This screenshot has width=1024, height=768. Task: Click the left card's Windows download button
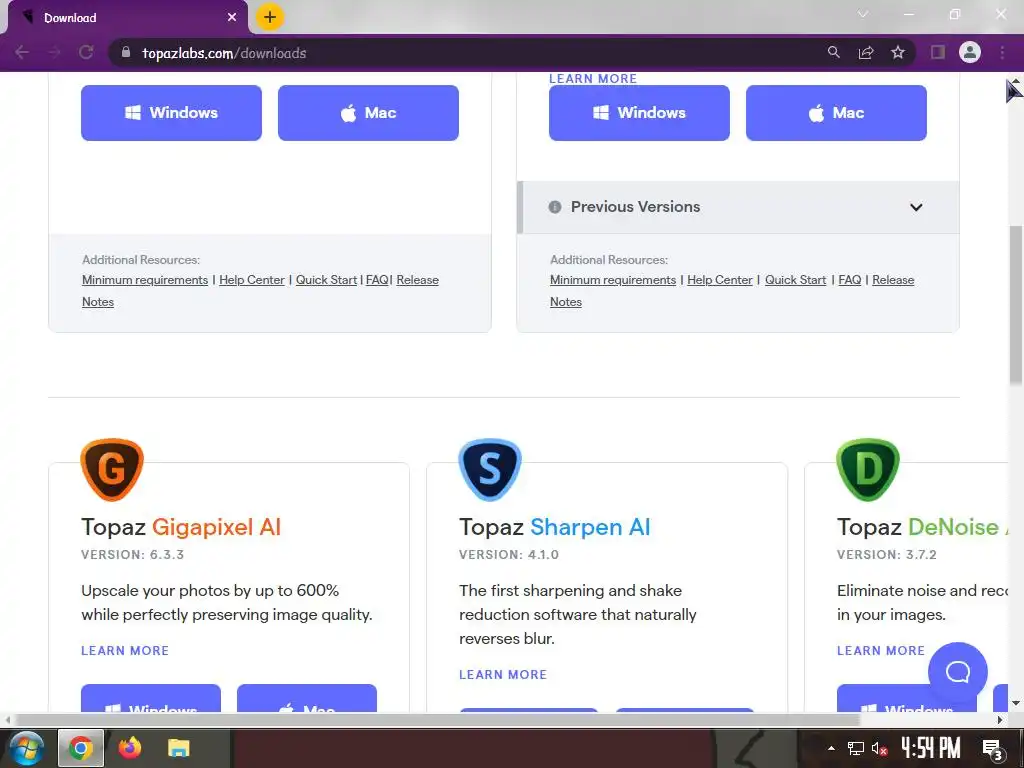171,112
